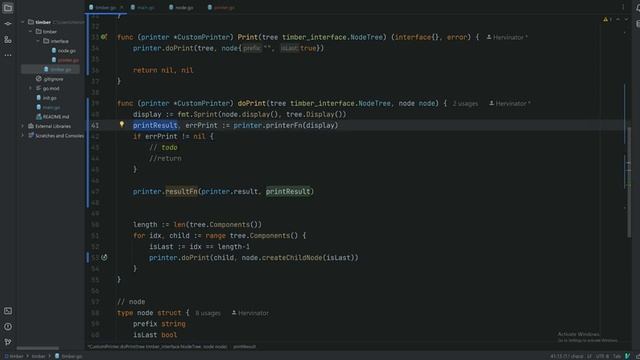The height and width of the screenshot is (360, 640).
Task: Click the project panel horizontal scrollbar
Action: point(38,348)
